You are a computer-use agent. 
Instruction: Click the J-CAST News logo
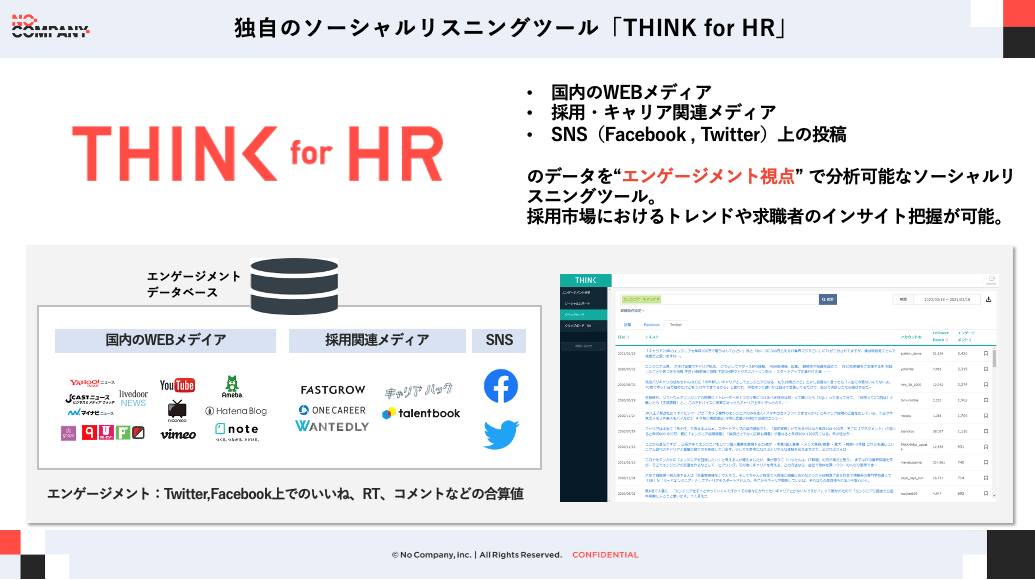tap(88, 399)
